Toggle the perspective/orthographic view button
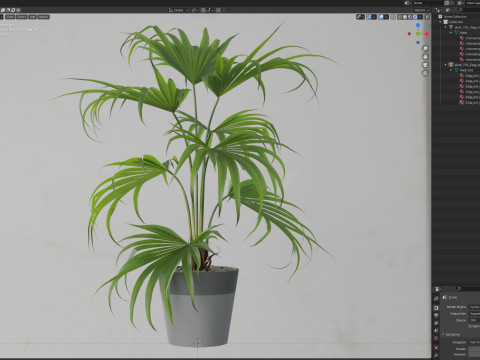Image resolution: width=480 pixels, height=360 pixels. click(425, 73)
